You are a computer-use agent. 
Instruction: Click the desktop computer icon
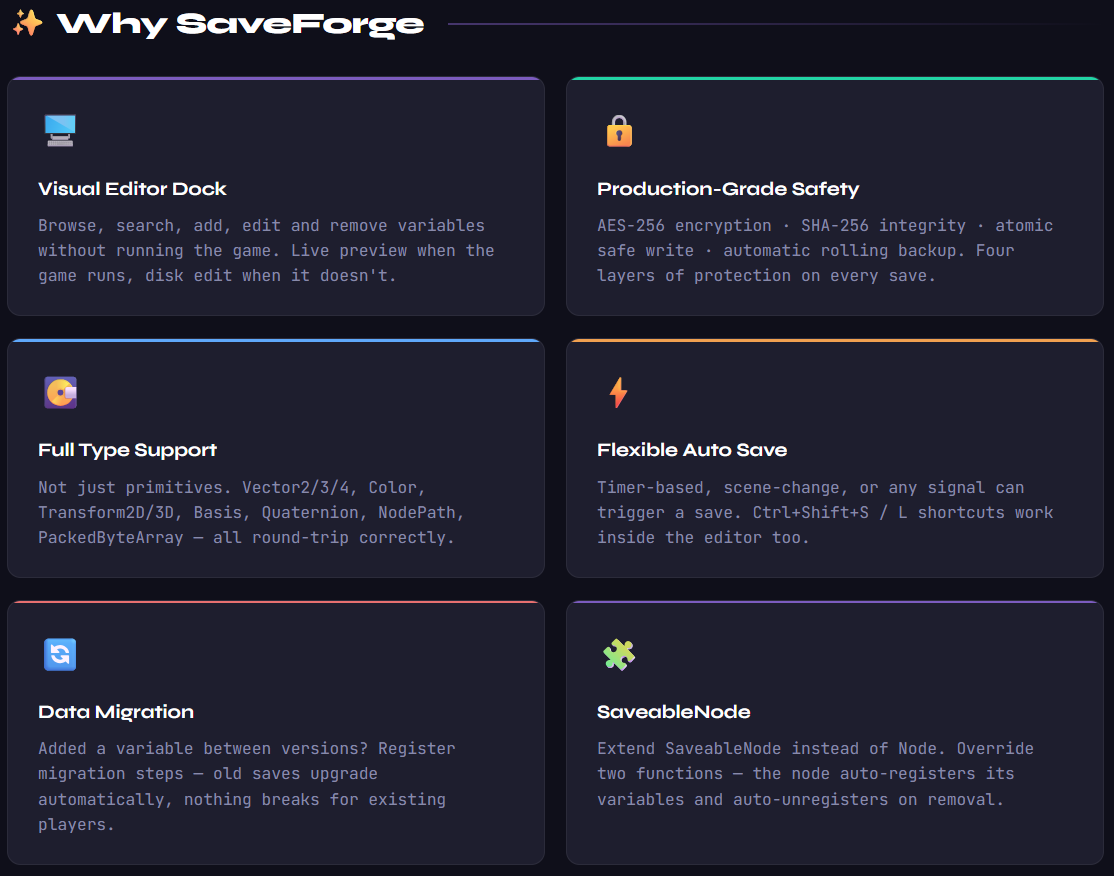pos(60,130)
